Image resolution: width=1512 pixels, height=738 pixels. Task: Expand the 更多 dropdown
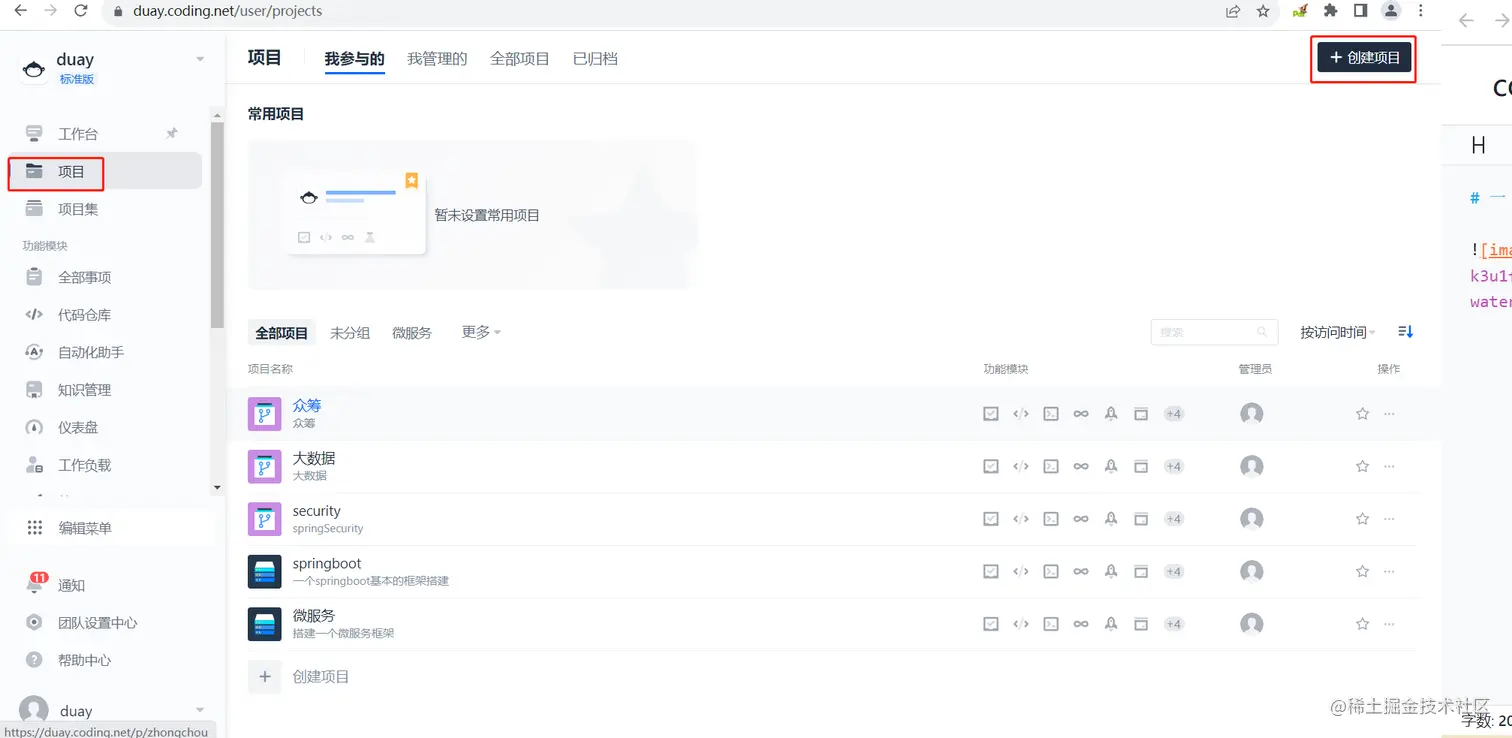(481, 332)
